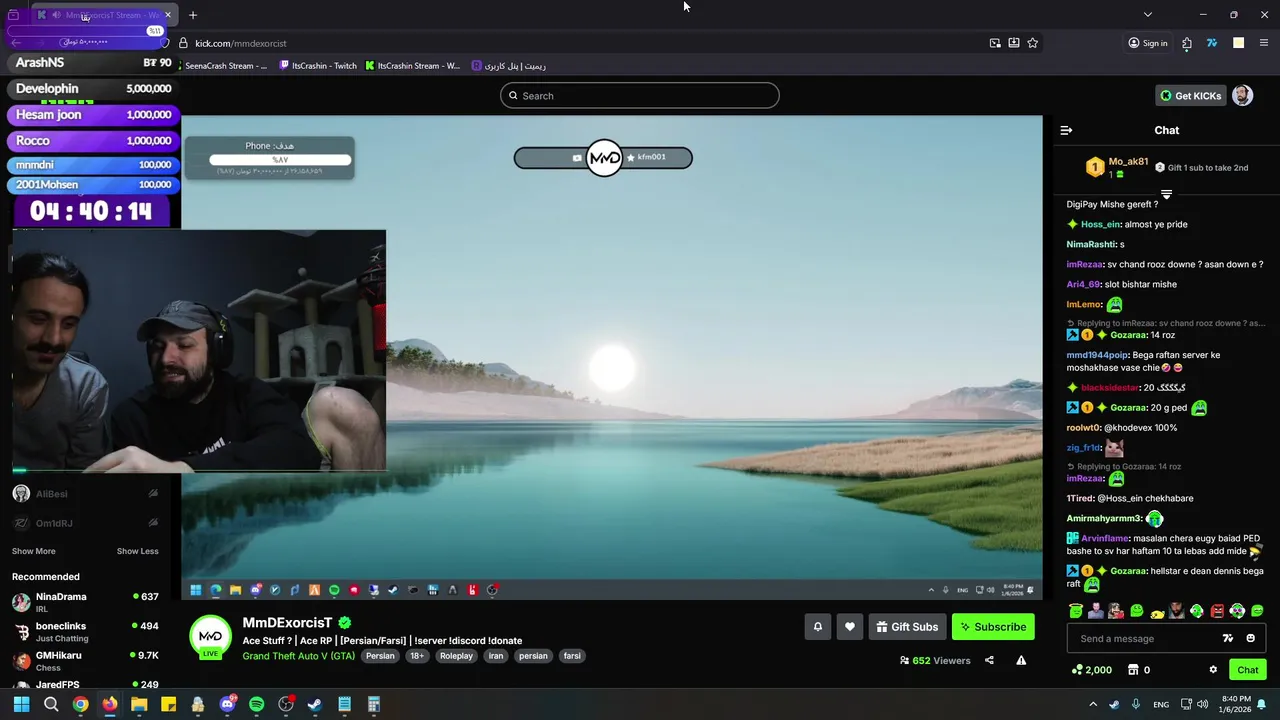Screen dimensions: 1280x720
Task: Toggle system volume speaker icon
Action: (x=1204, y=704)
